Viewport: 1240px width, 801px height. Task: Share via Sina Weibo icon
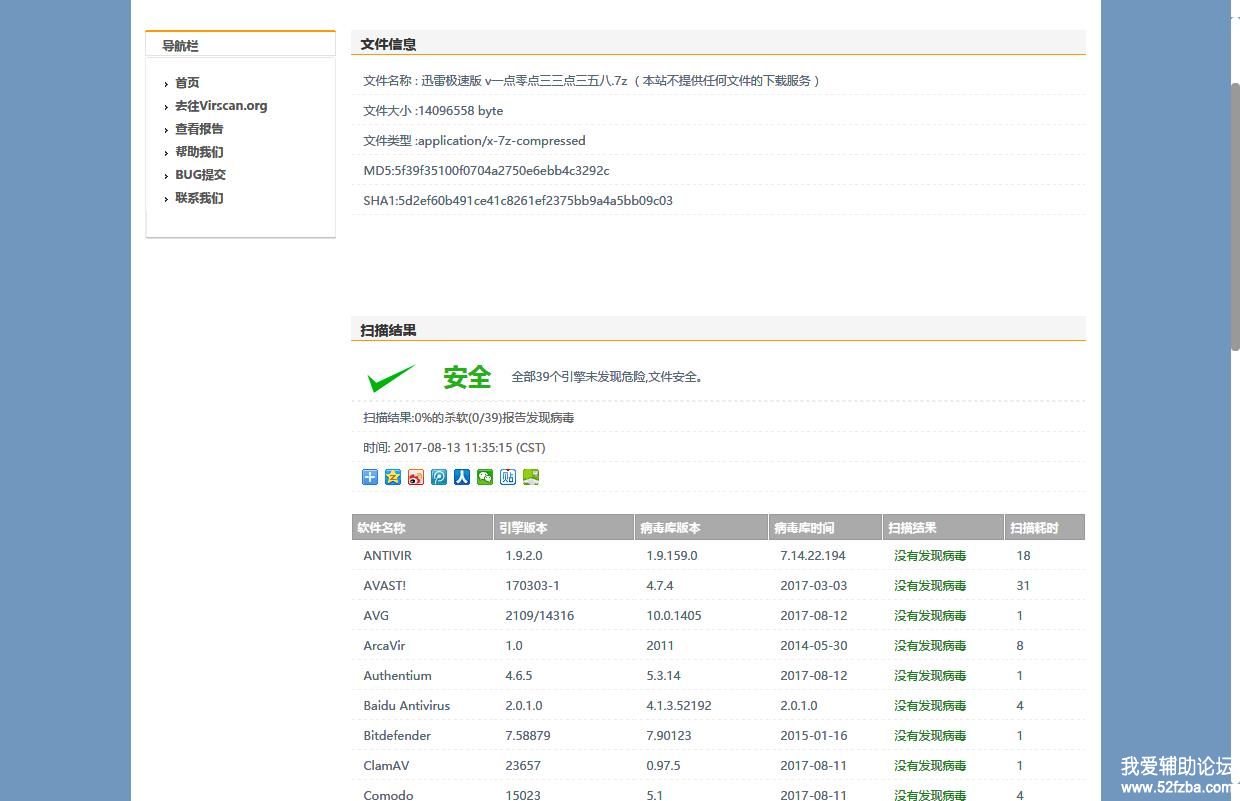coord(416,477)
